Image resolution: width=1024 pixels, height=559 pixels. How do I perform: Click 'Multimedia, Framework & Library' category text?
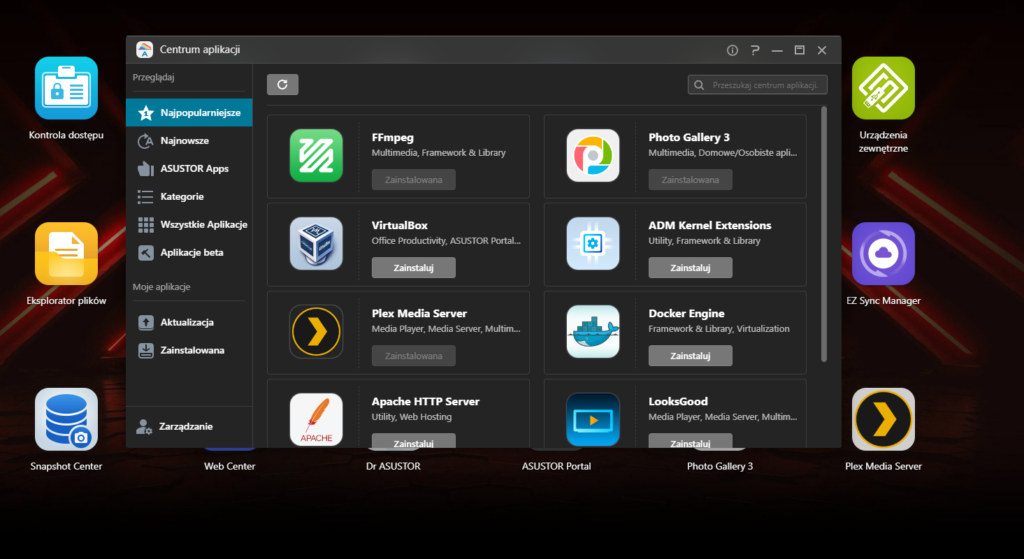[439, 153]
